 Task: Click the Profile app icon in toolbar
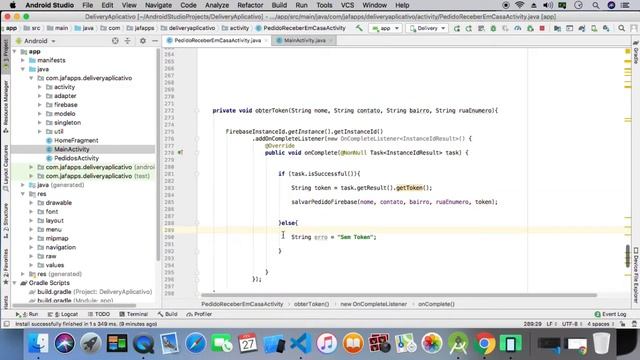[518, 28]
